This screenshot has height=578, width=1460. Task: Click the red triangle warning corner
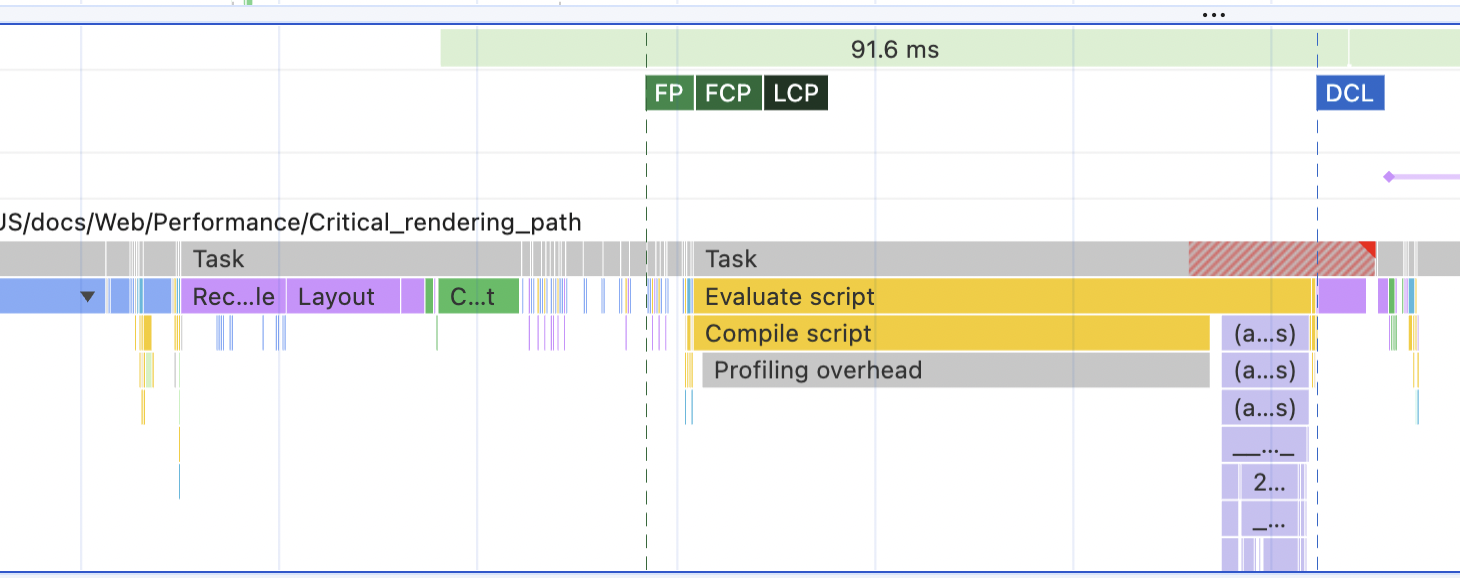pyautogui.click(x=1369, y=247)
